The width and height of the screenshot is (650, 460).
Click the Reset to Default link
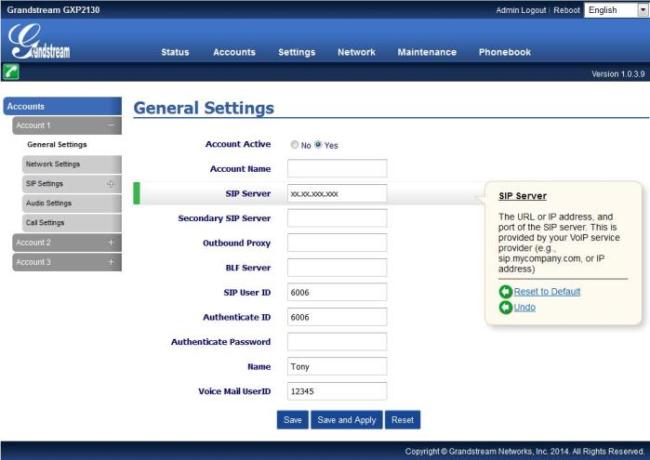pos(547,292)
